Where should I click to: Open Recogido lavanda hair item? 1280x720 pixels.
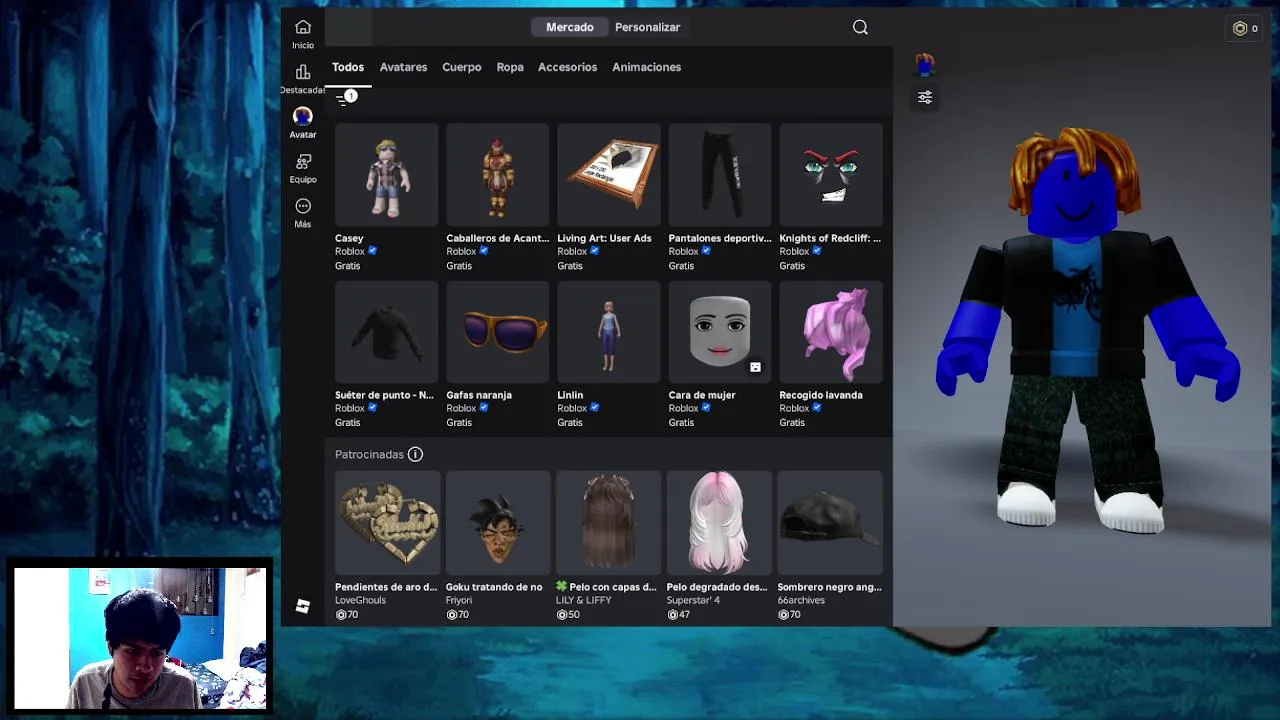pyautogui.click(x=831, y=333)
